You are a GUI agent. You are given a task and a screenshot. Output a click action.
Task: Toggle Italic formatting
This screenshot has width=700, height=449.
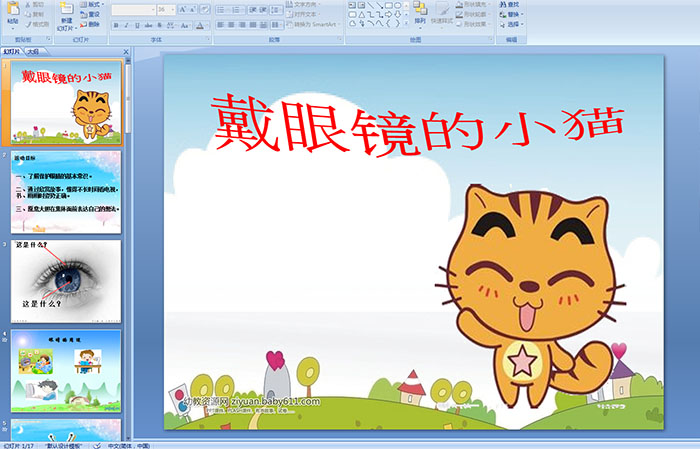pos(126,25)
